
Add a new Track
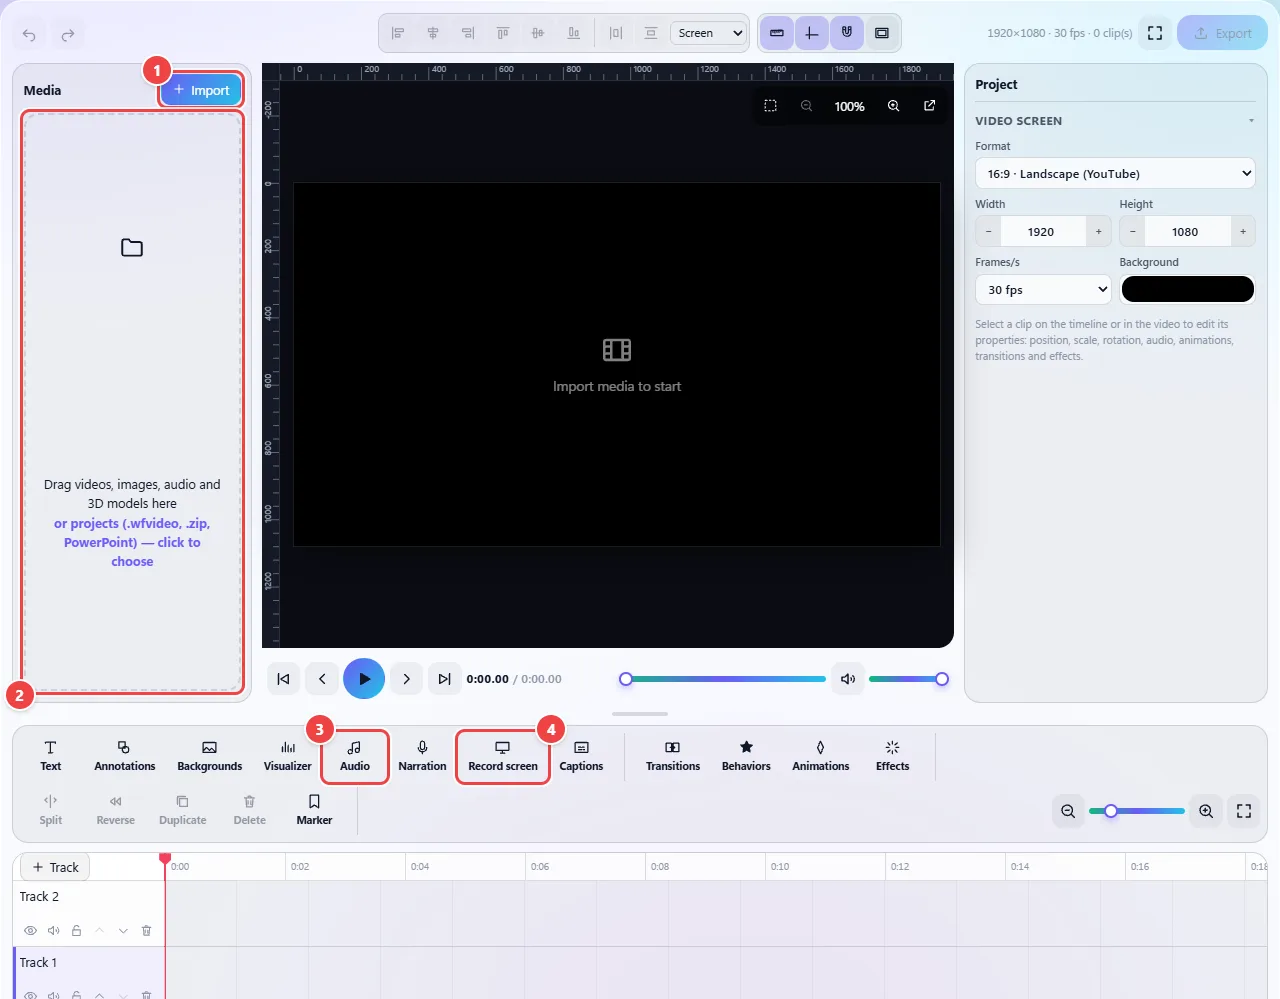click(x=55, y=867)
